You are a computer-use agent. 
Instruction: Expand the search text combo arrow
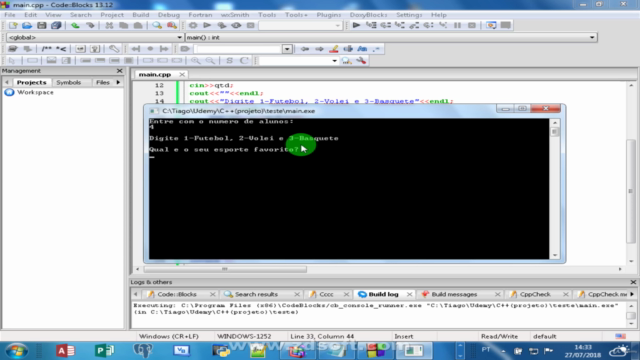pos(287,49)
